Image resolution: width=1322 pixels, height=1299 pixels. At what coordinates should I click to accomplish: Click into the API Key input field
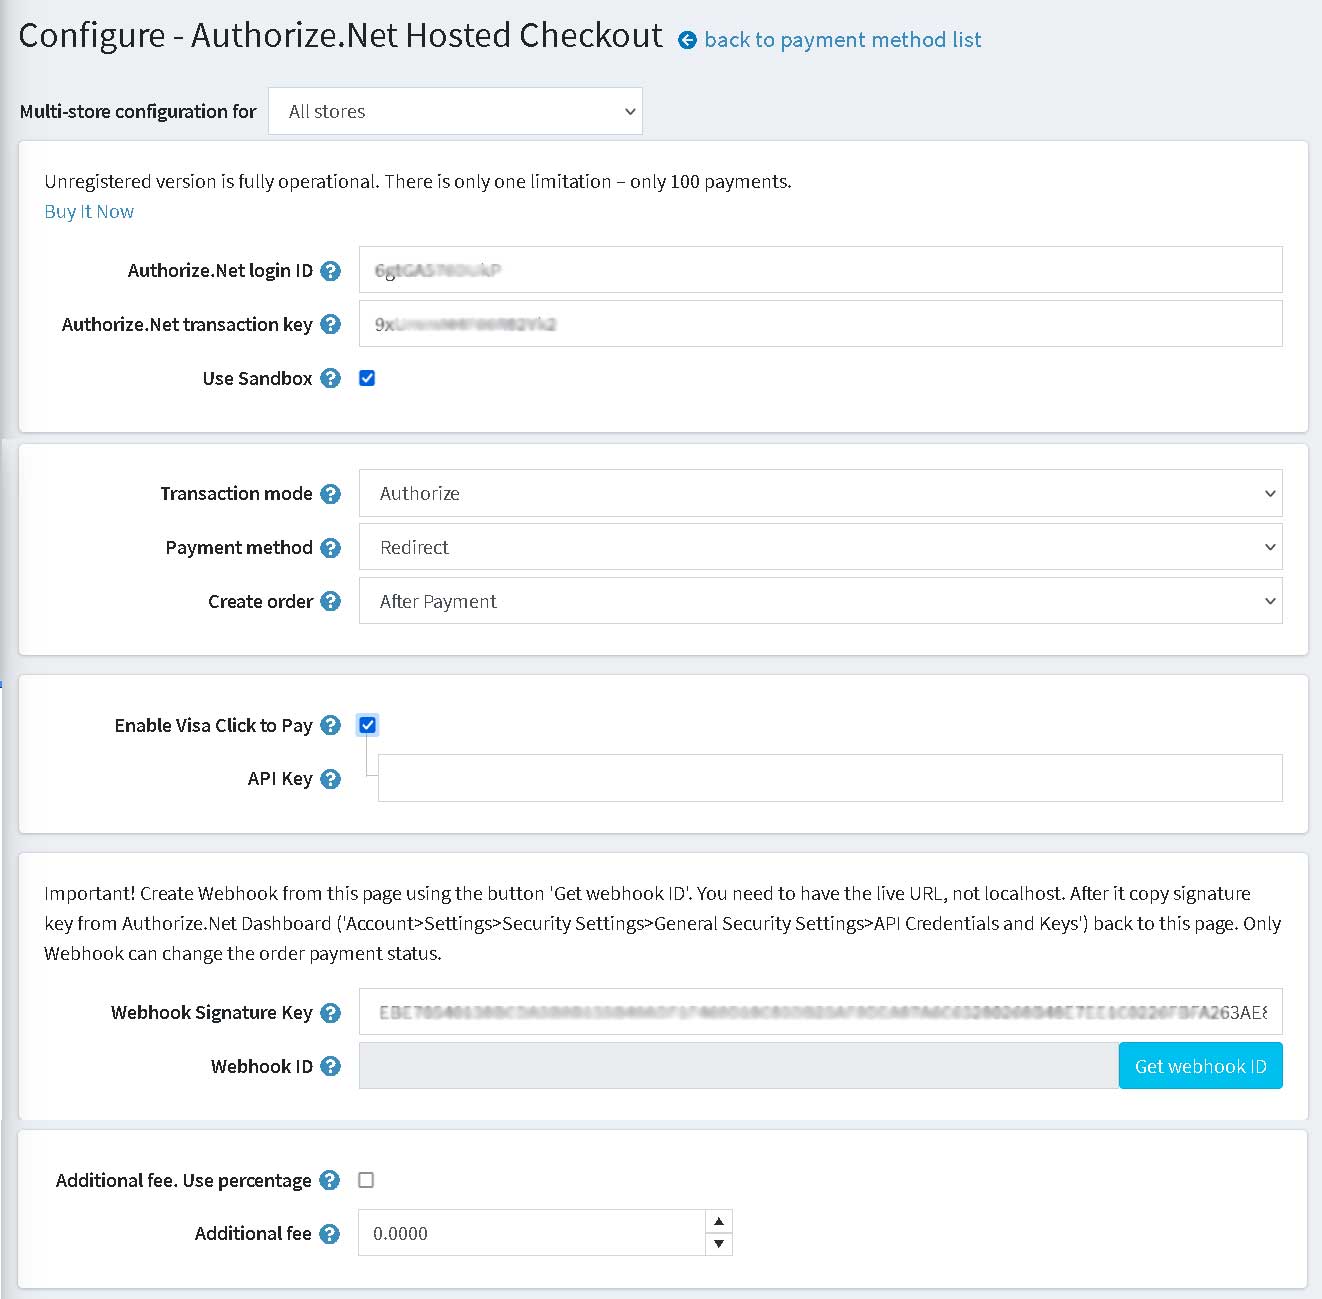click(x=830, y=778)
